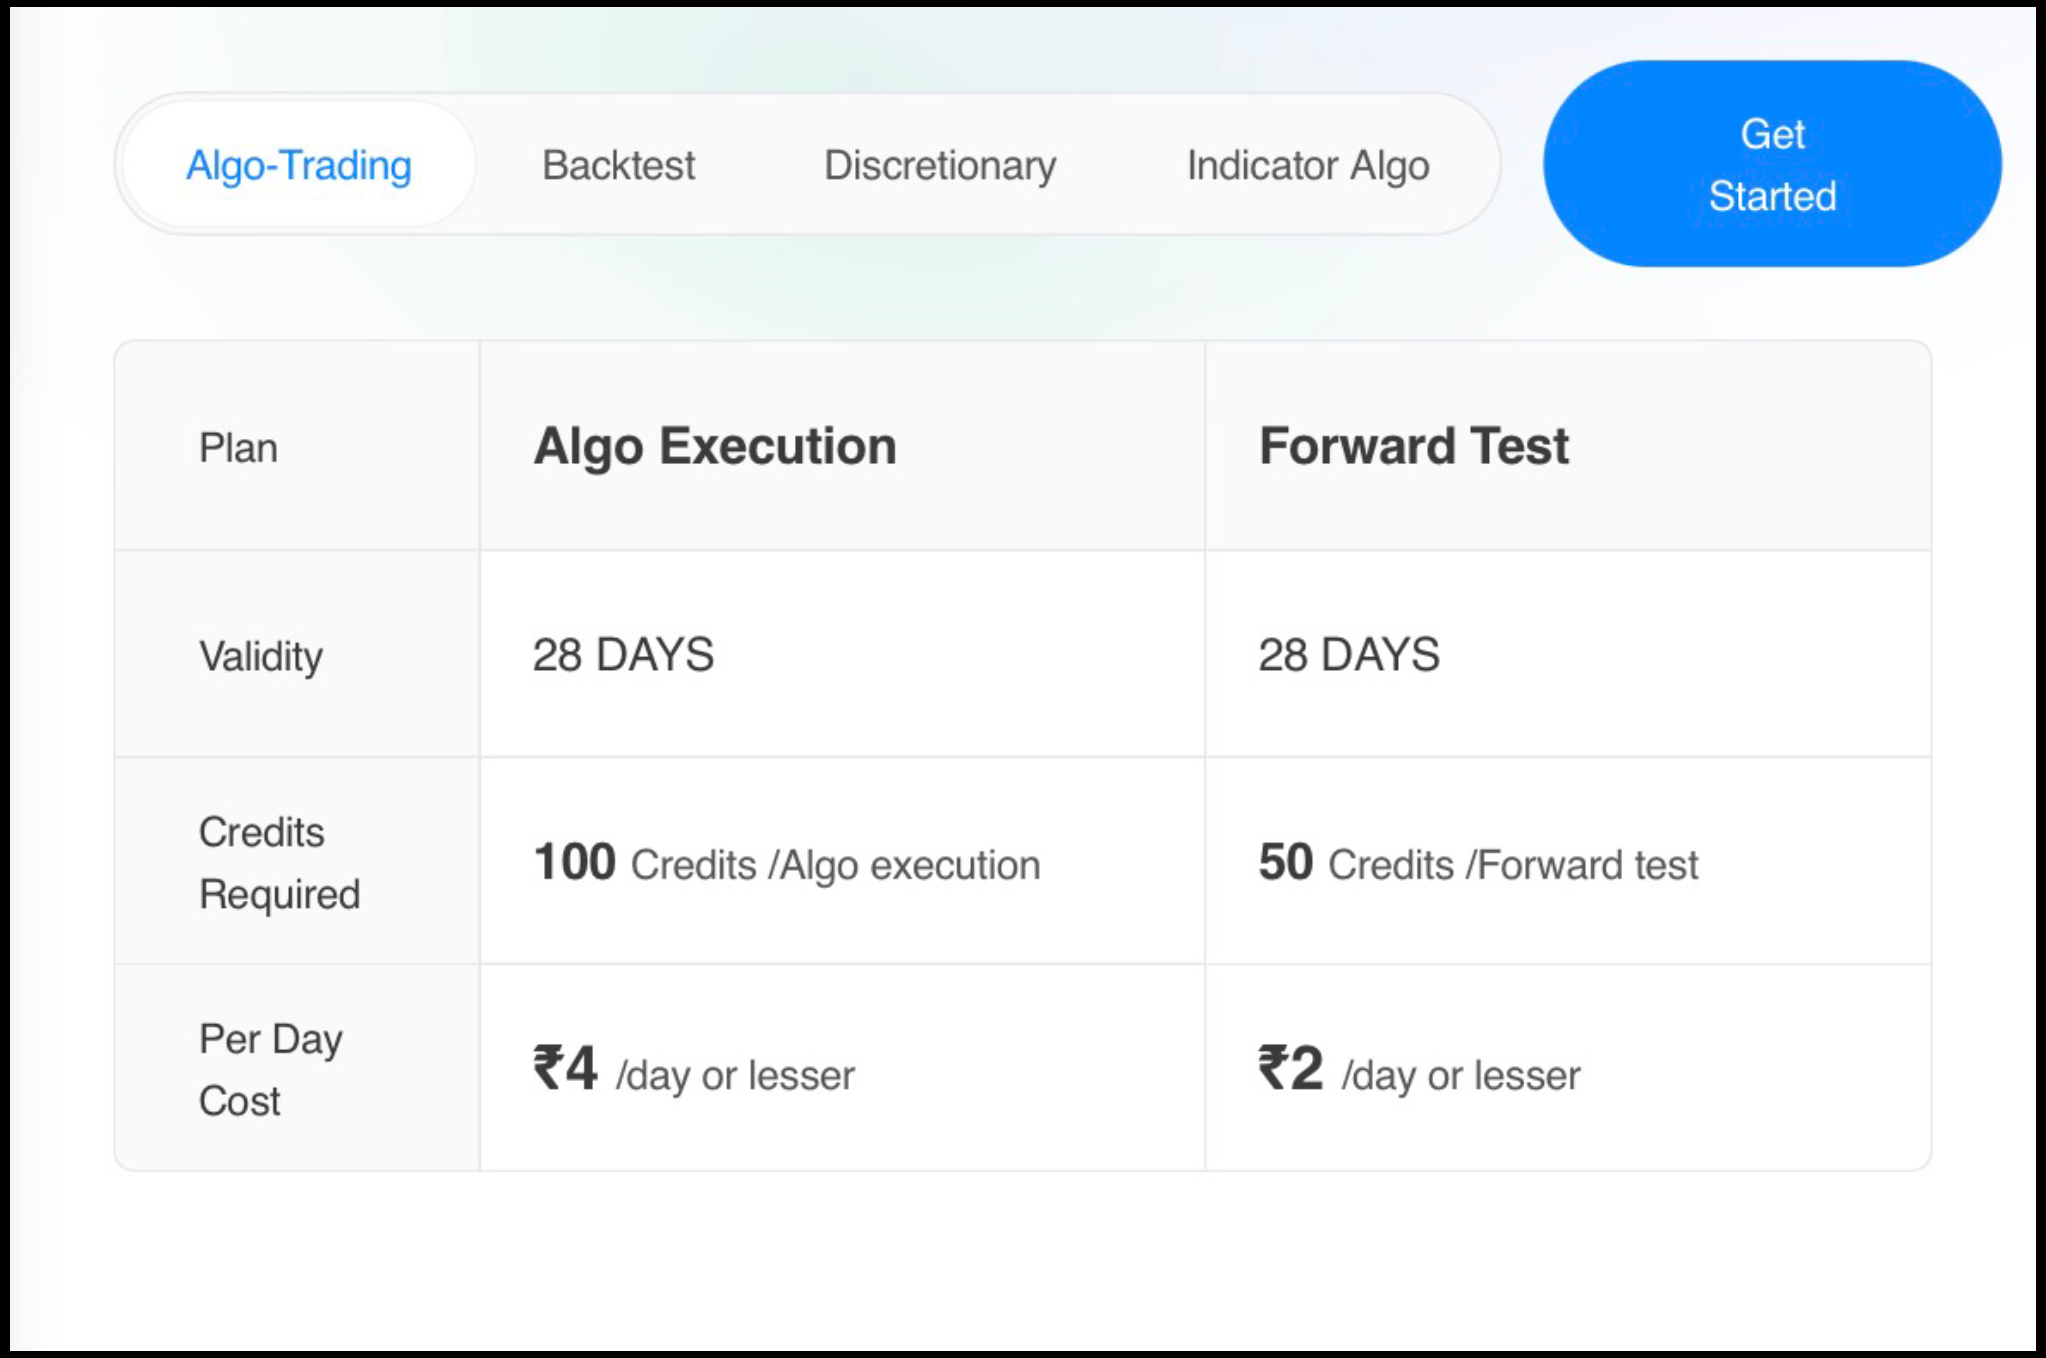
Task: Click the 50 Credits per Forward test cell
Action: 1477,862
